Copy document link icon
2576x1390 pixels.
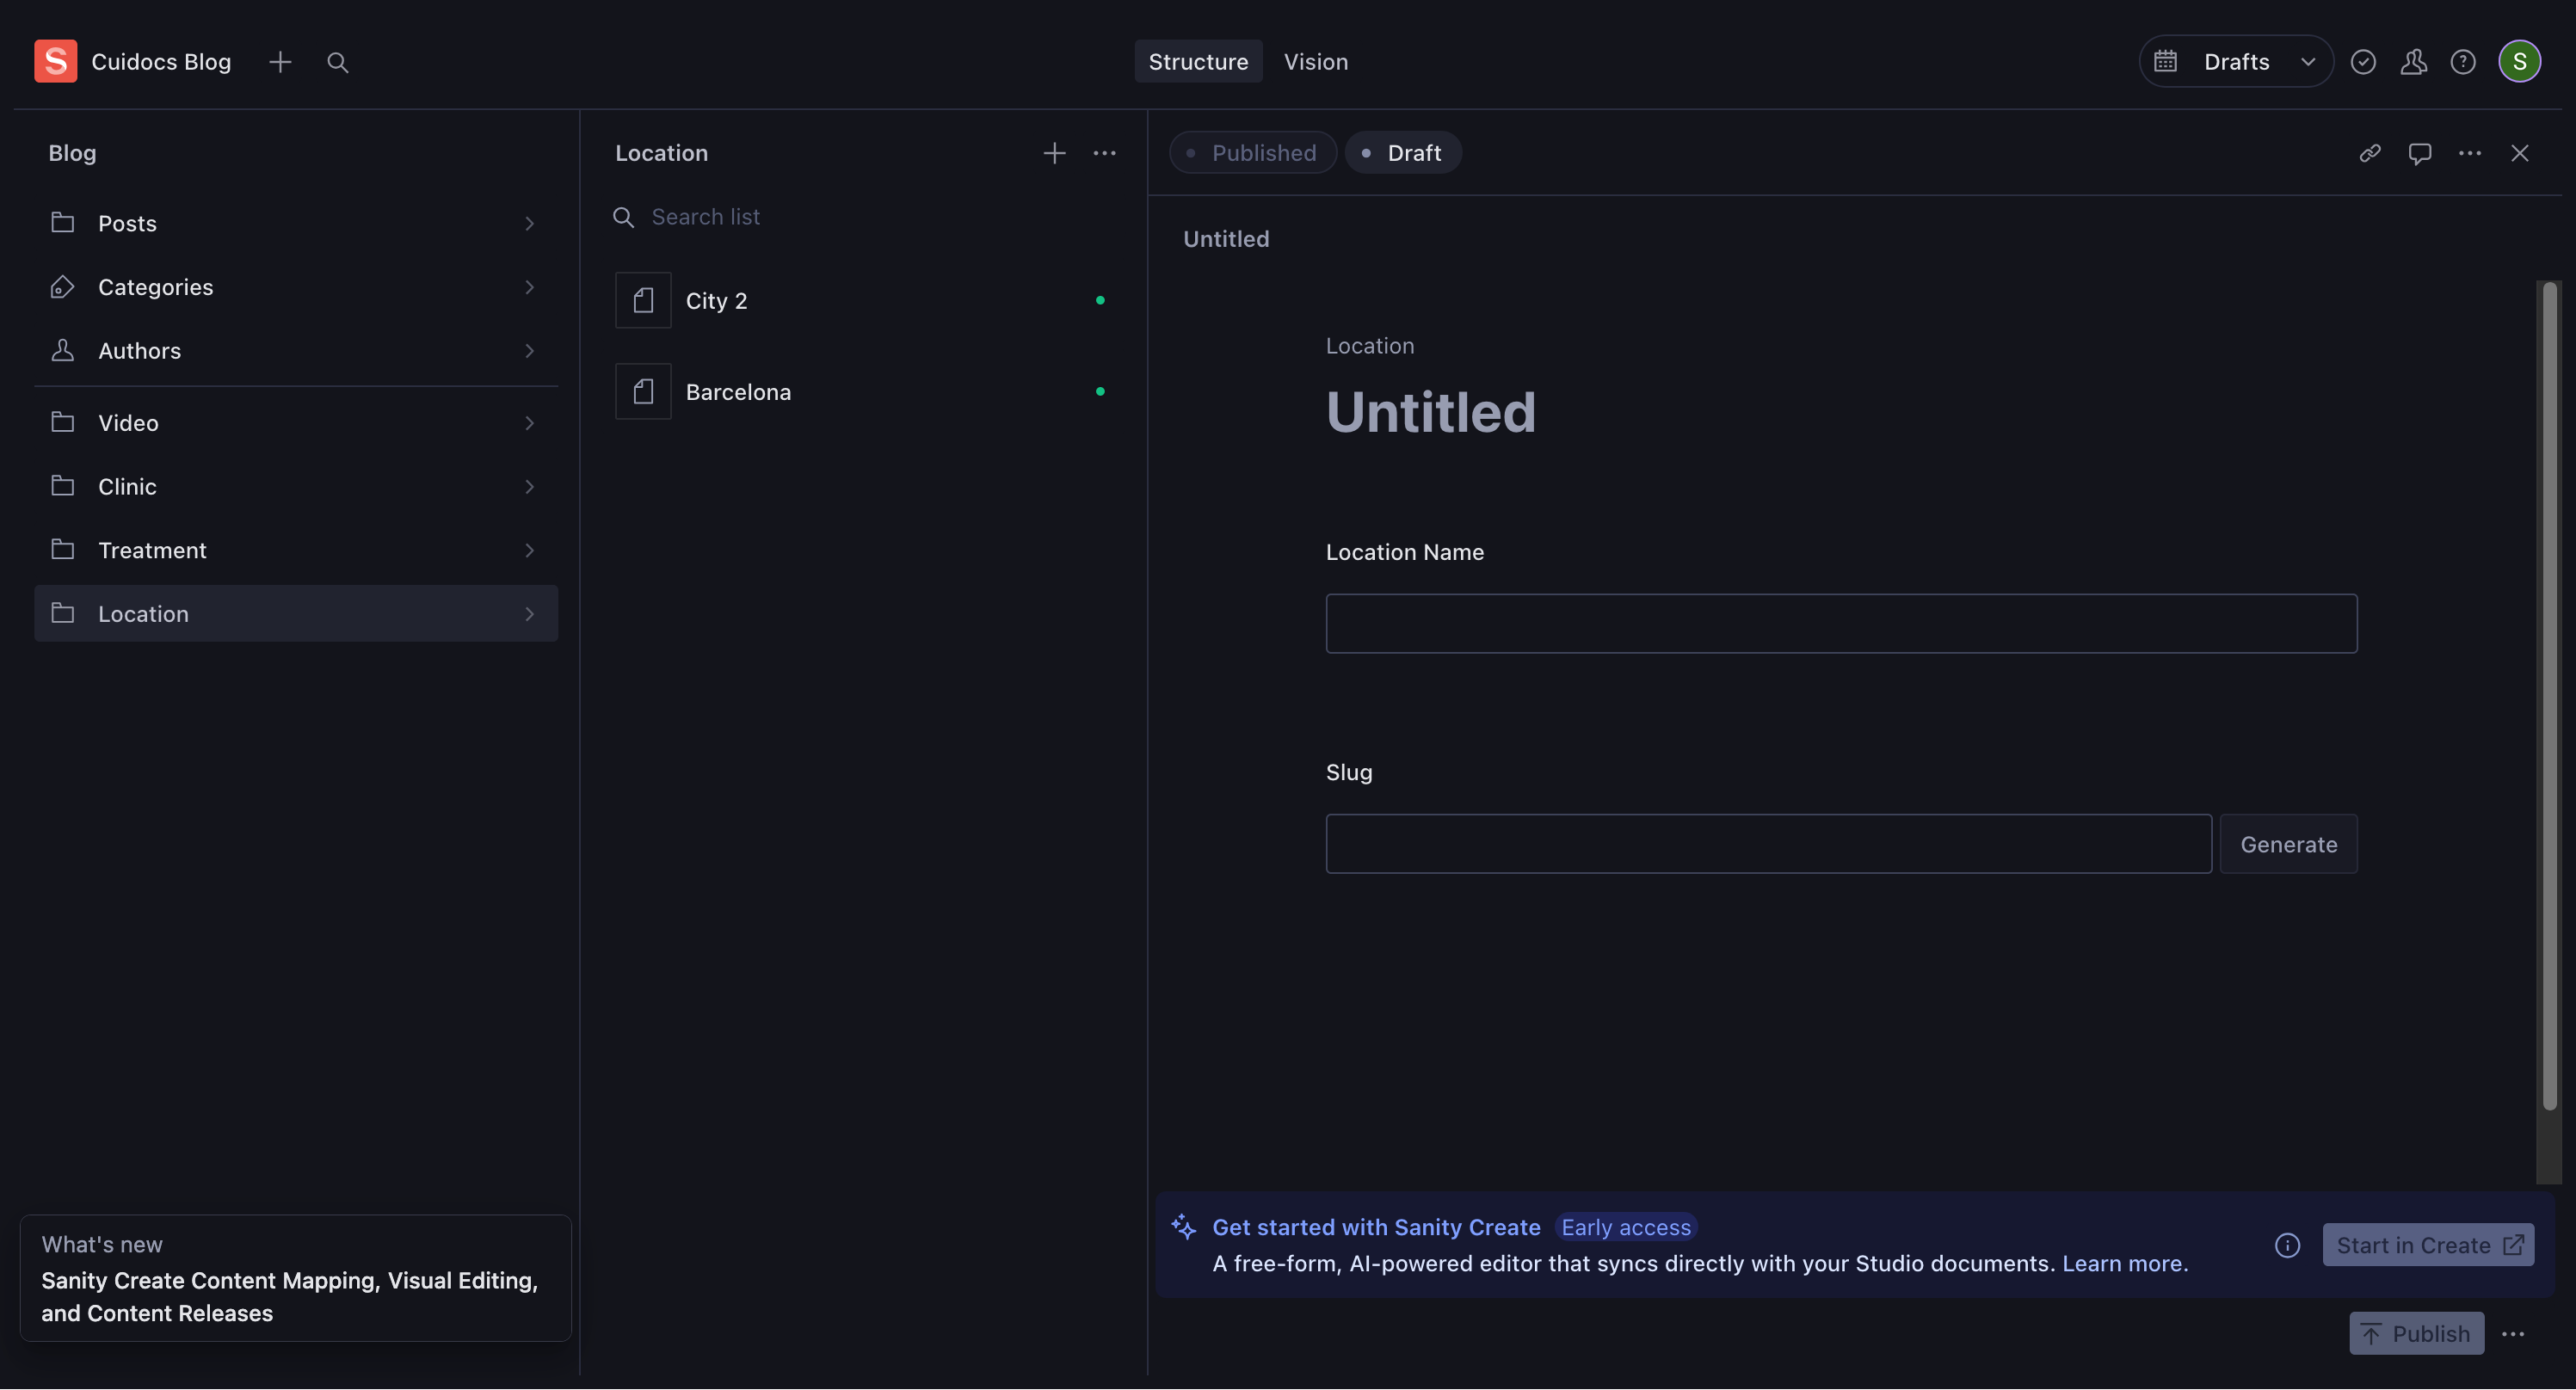point(2369,153)
